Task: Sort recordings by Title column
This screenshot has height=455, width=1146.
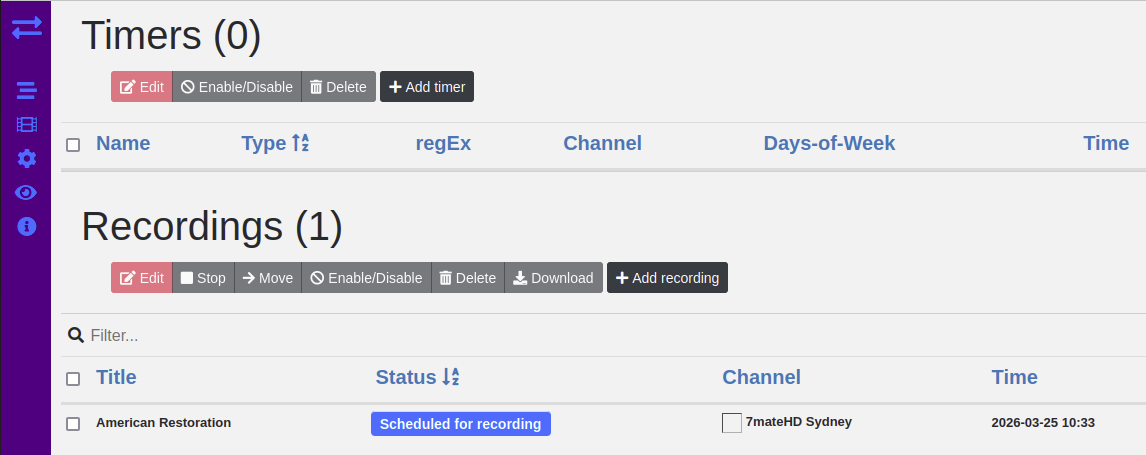Action: click(x=116, y=377)
